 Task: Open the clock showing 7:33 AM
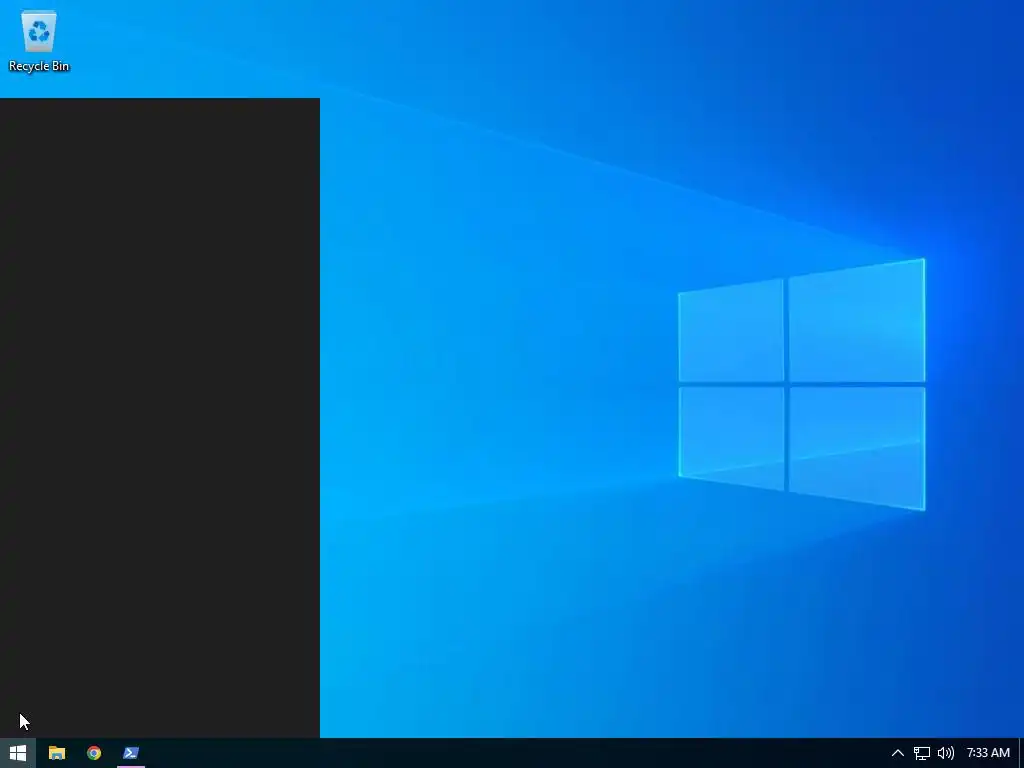(x=987, y=753)
